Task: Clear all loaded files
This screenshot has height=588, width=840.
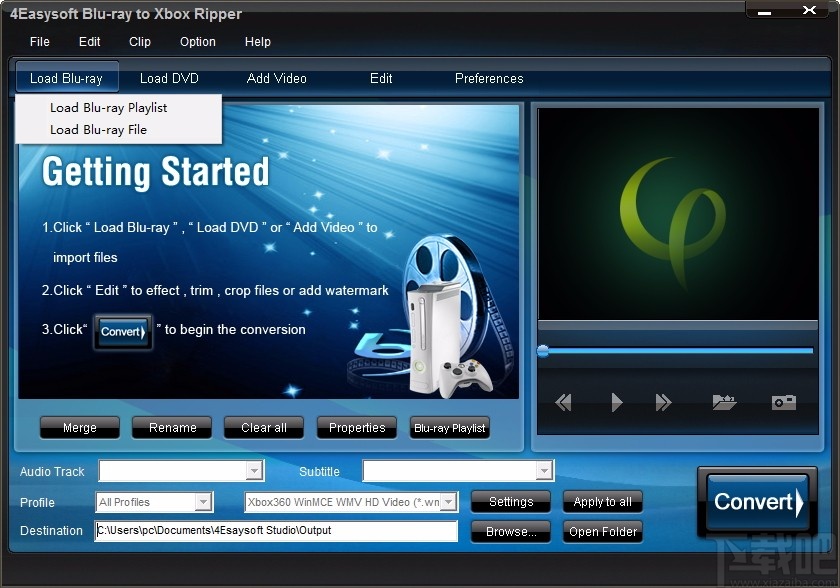Action: pos(263,427)
